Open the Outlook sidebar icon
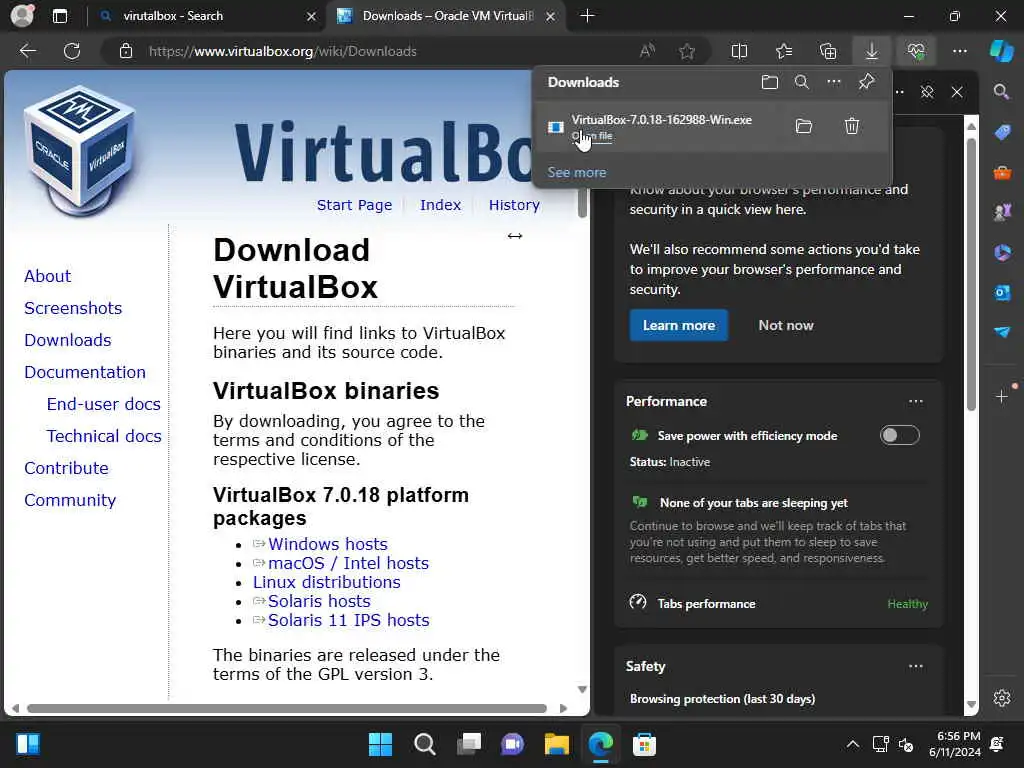Image resolution: width=1024 pixels, height=768 pixels. (1002, 292)
